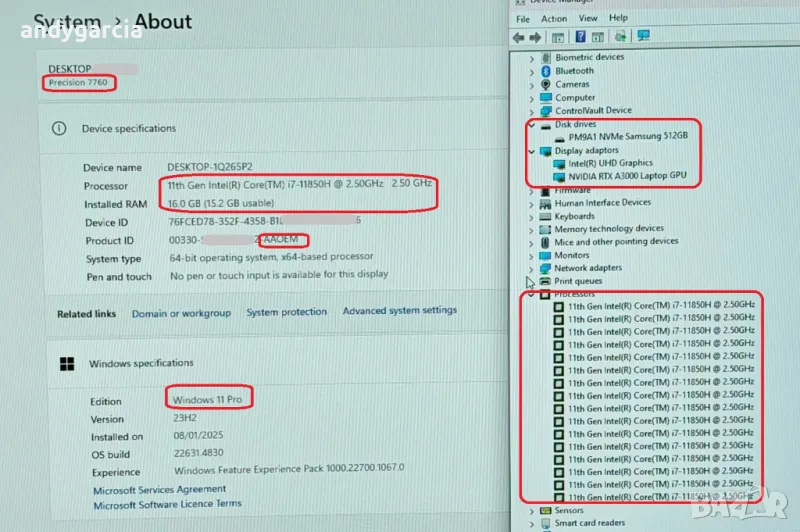Click Scan for hardware changes monitor icon
Viewport: 800px width, 532px height.
click(x=643, y=37)
